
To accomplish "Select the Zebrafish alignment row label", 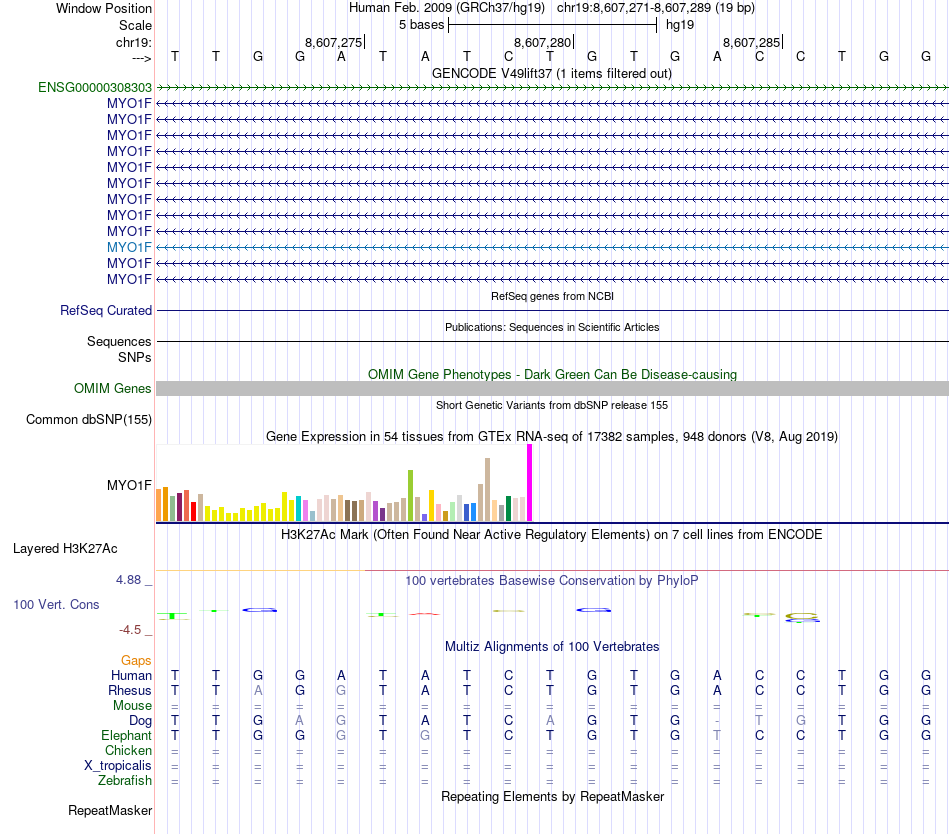I will 125,780.
